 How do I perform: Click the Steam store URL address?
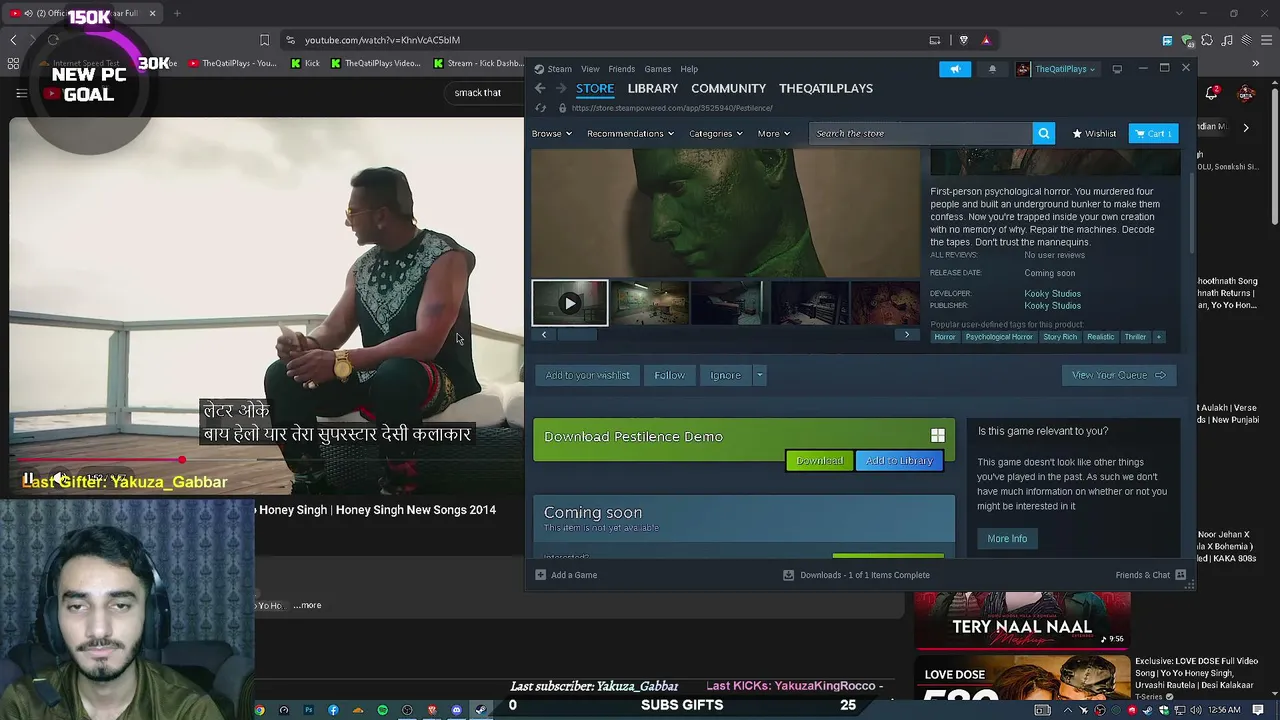click(x=672, y=108)
